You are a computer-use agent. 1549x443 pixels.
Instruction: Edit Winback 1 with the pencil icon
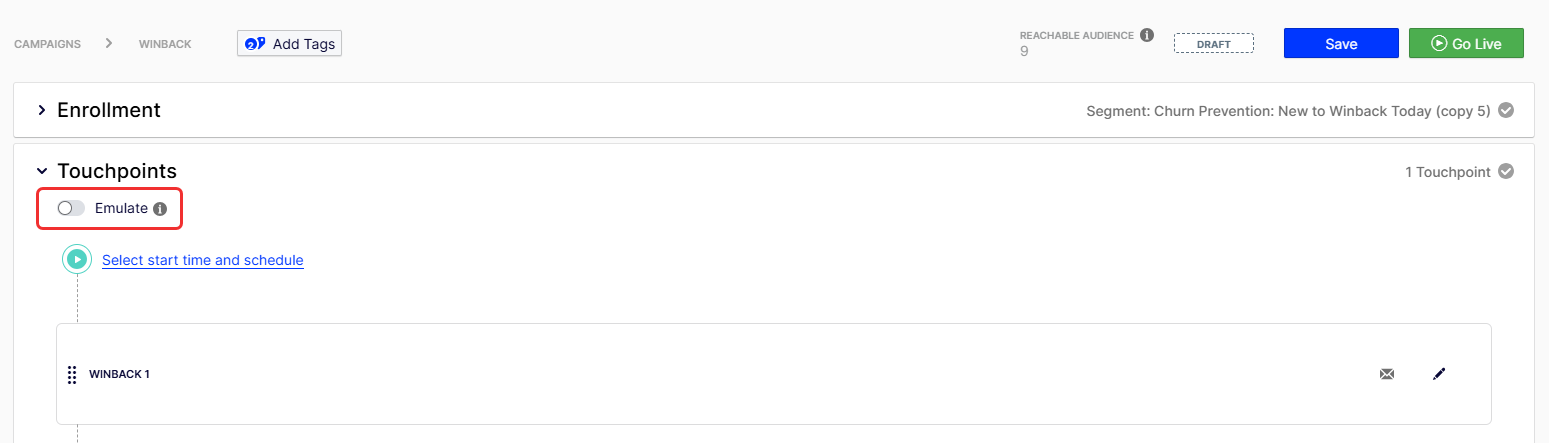click(x=1439, y=374)
